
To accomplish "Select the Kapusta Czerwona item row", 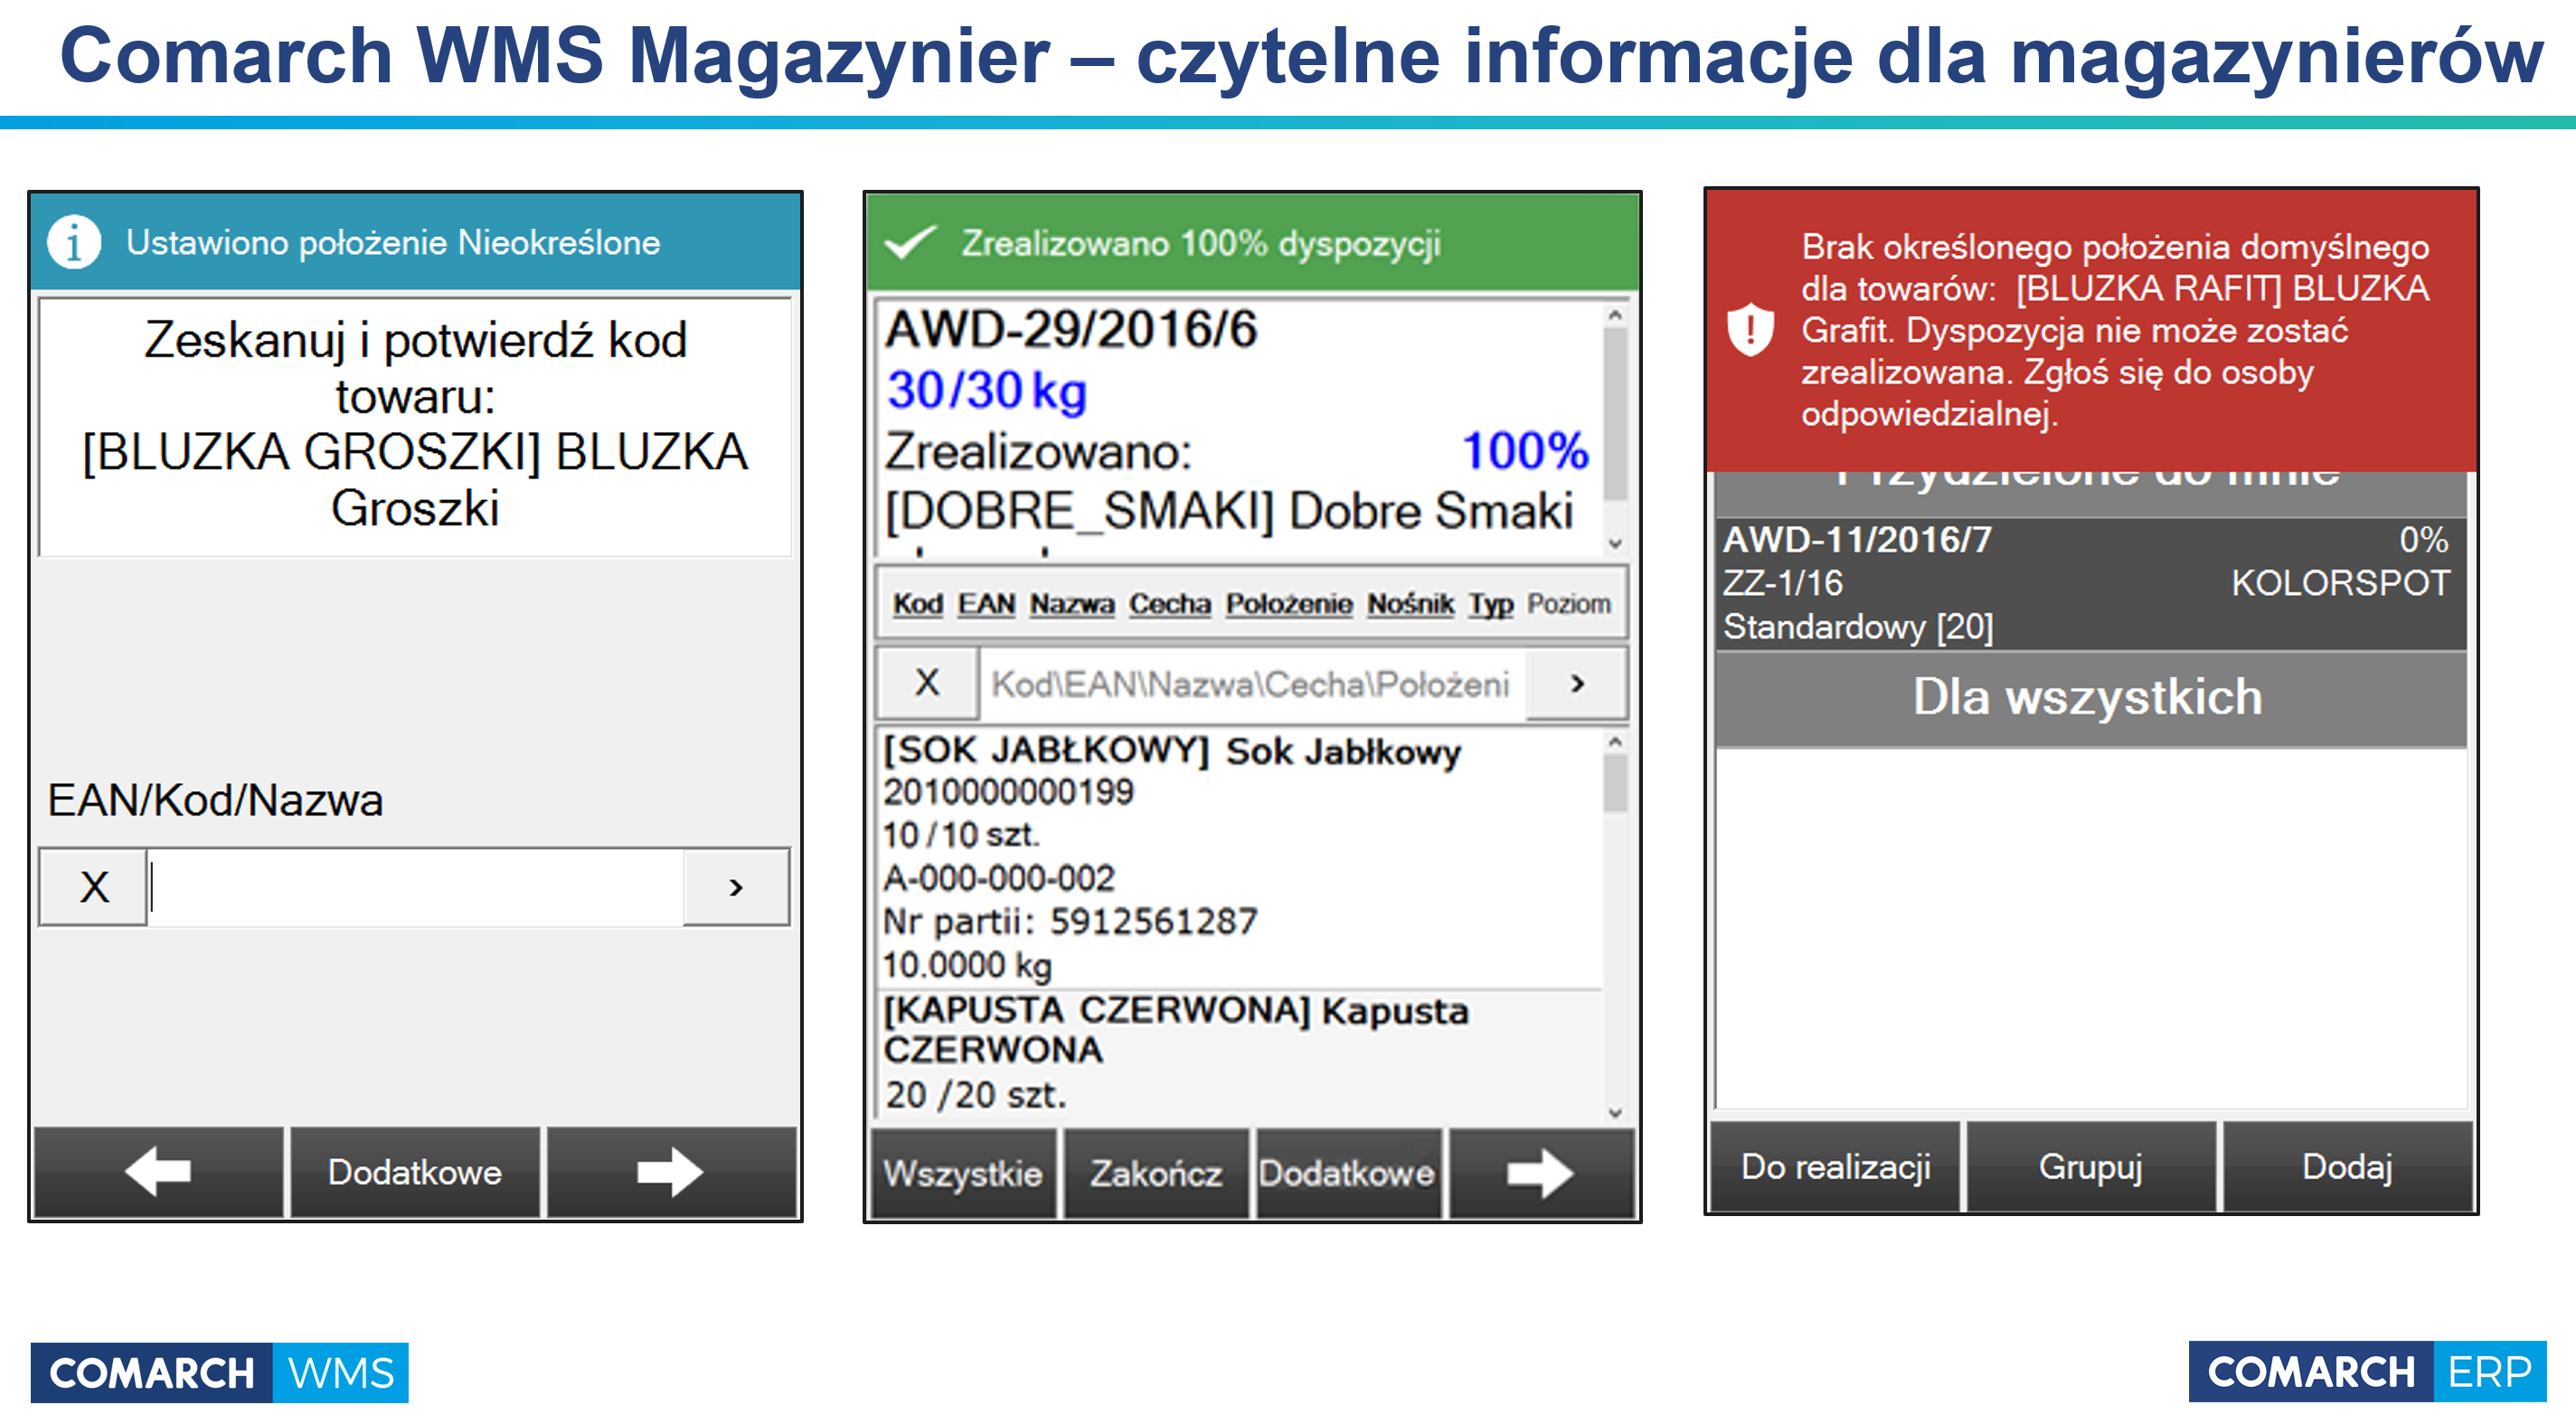I will pos(1240,1054).
